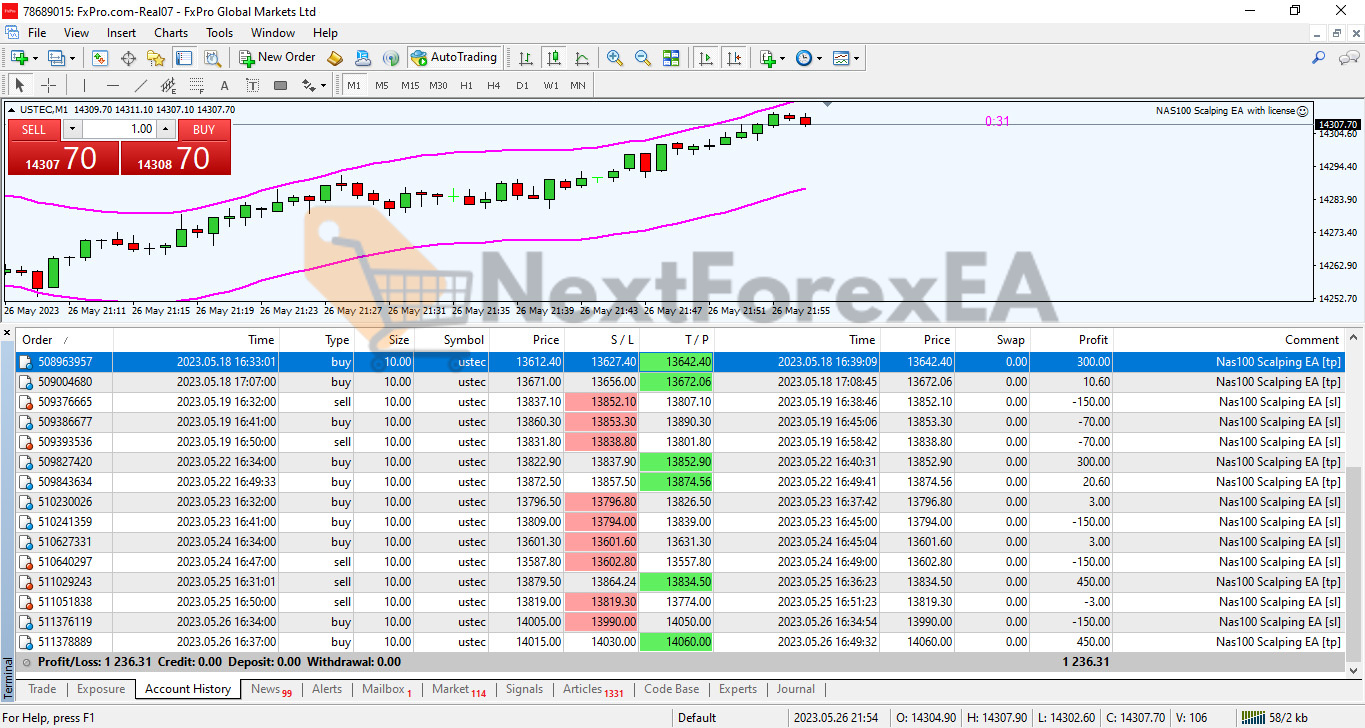
Task: Toggle chart Auto Scroll
Action: pyautogui.click(x=707, y=58)
